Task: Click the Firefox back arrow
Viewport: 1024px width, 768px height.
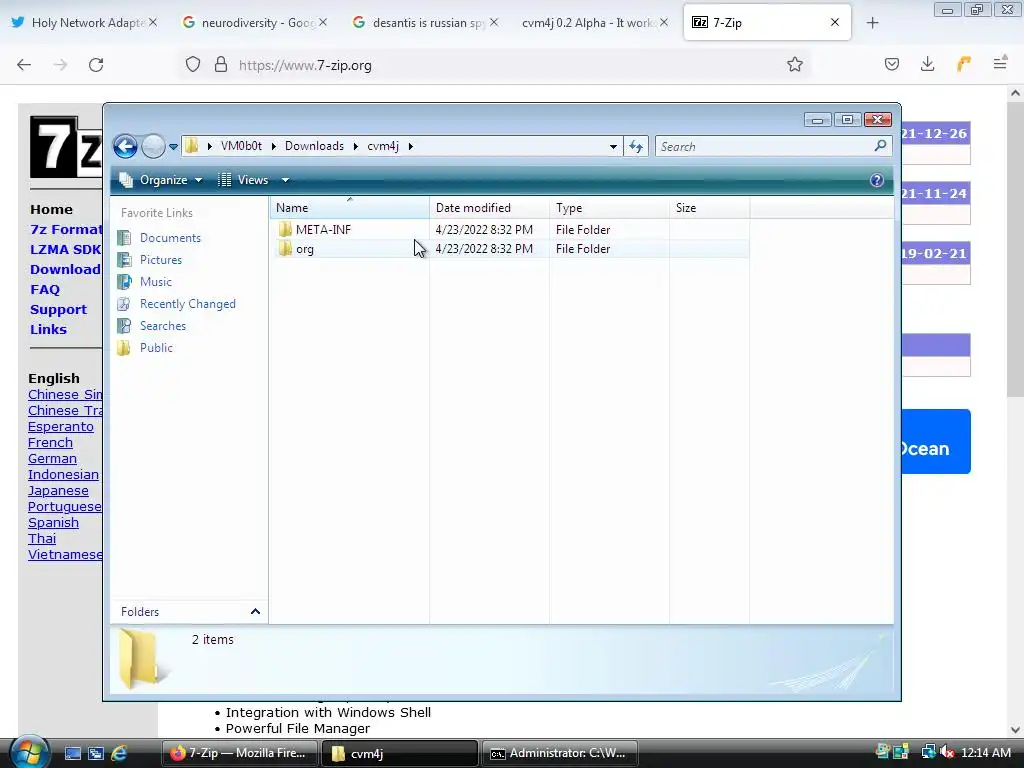Action: (24, 65)
